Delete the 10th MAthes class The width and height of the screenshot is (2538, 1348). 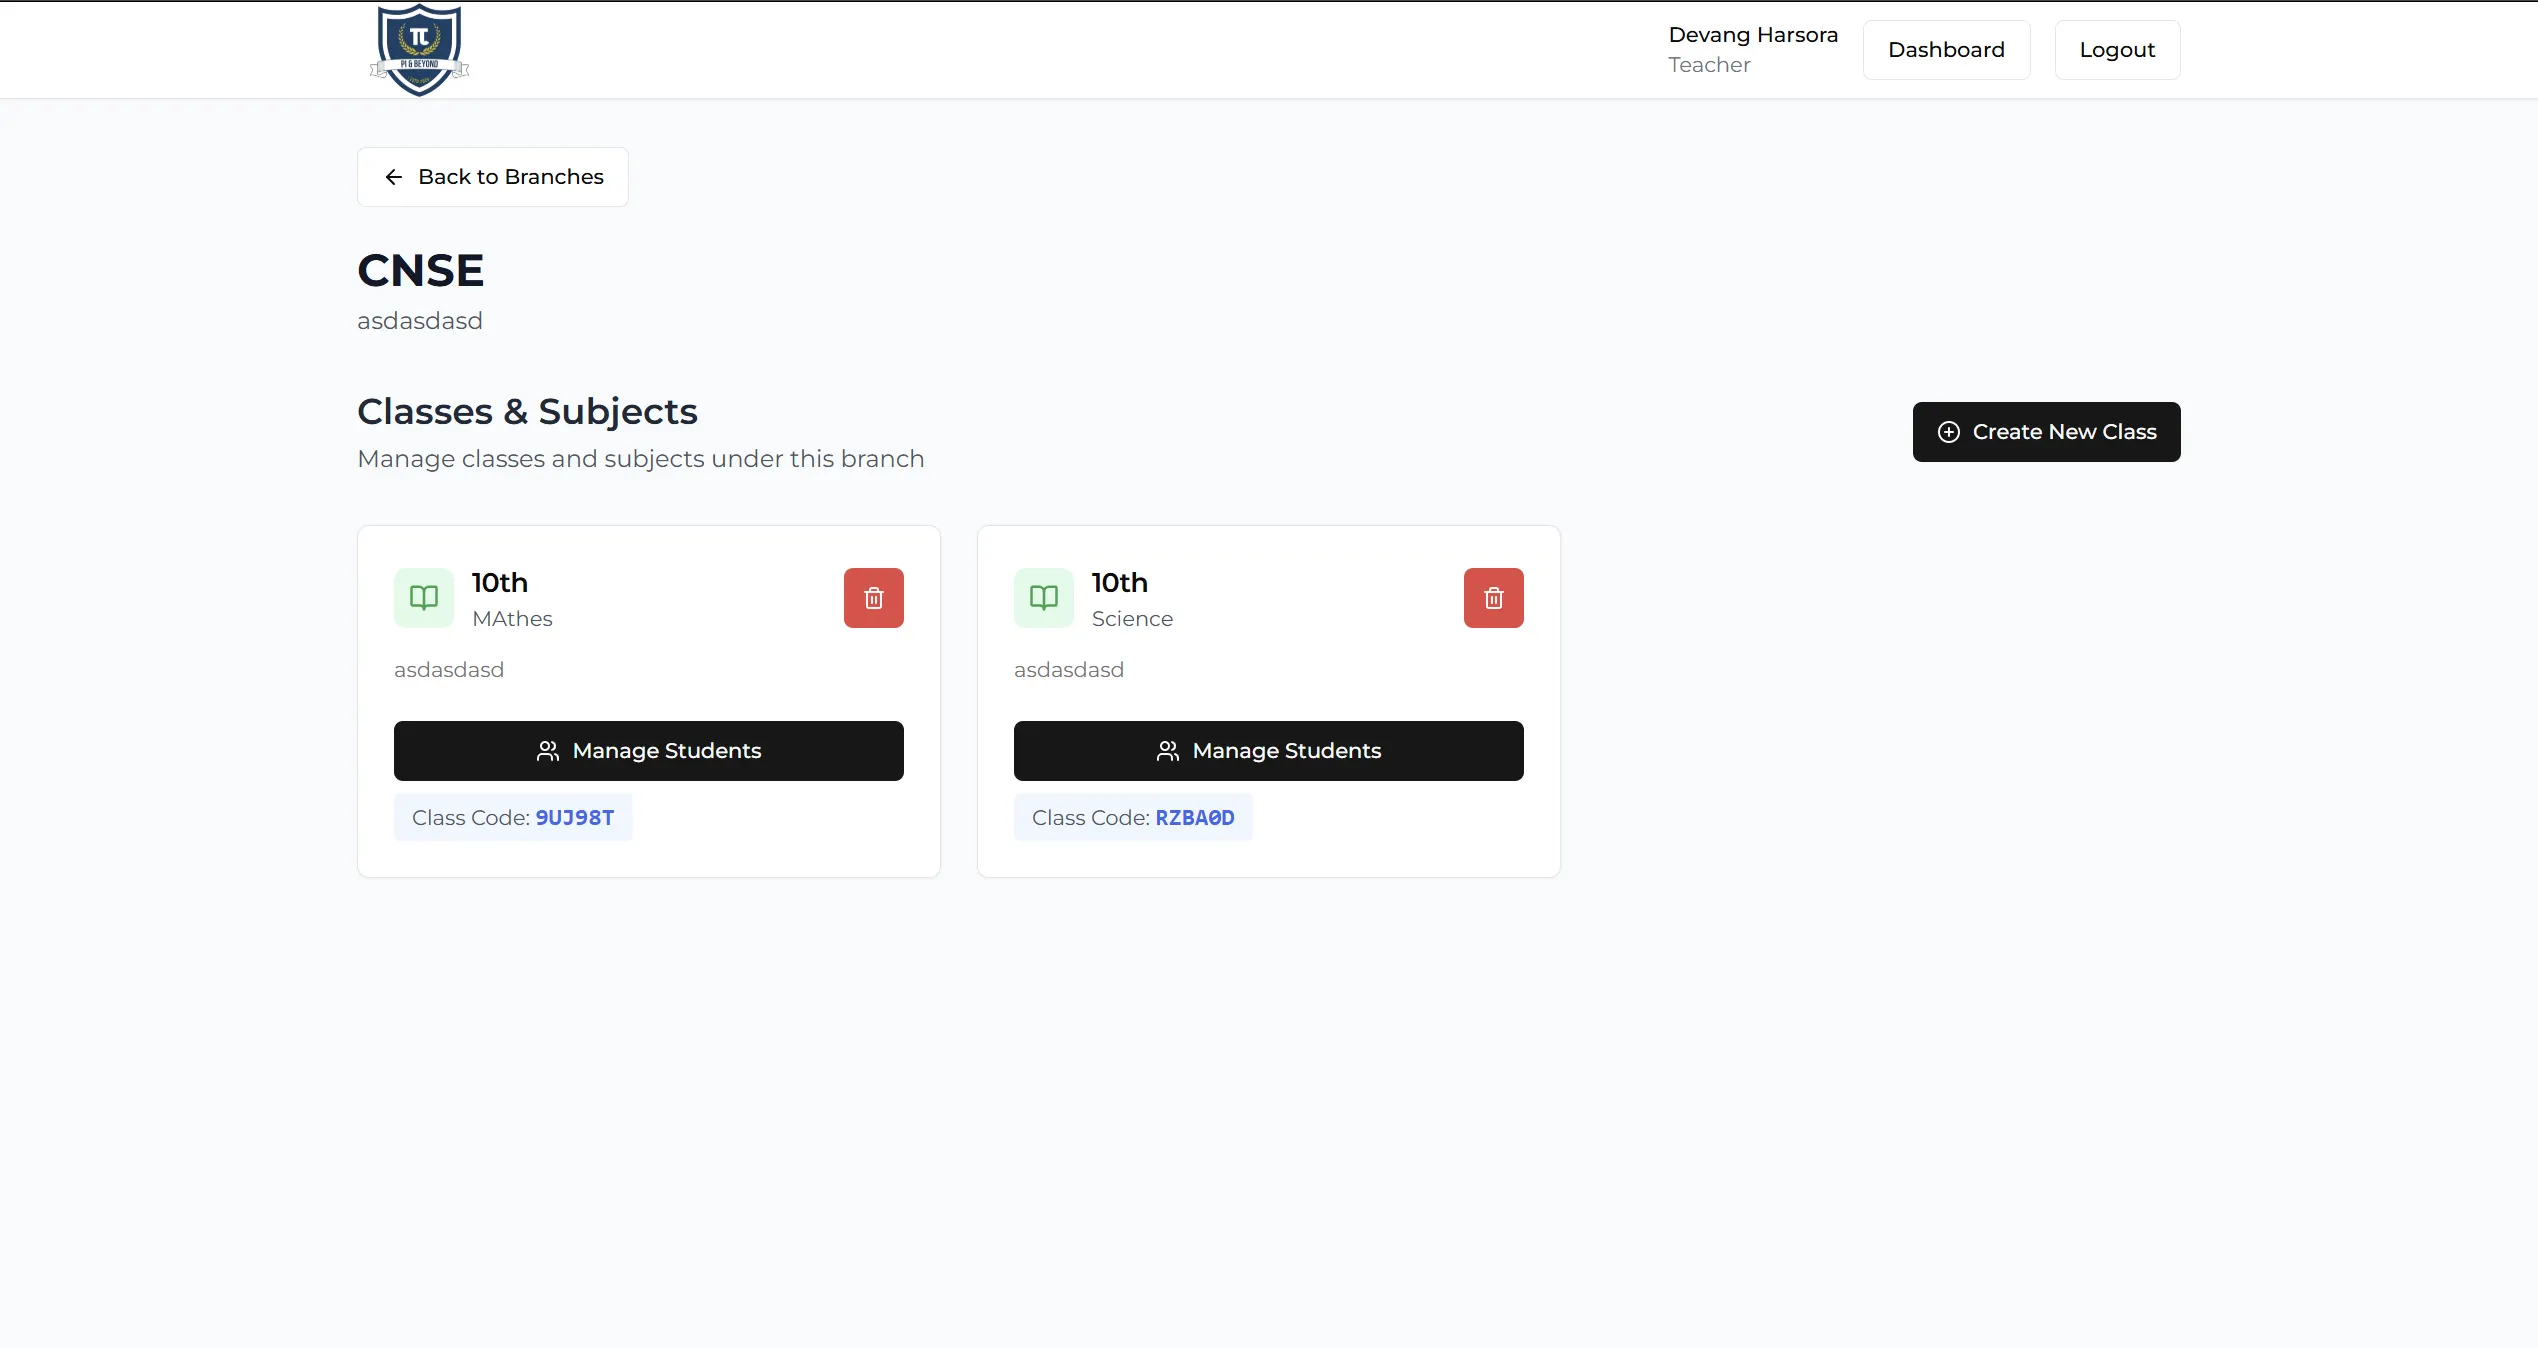coord(873,598)
